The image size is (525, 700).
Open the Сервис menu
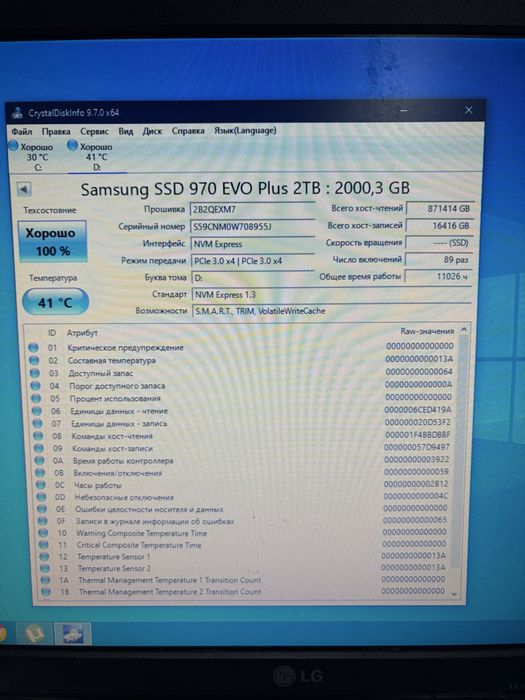[x=94, y=132]
